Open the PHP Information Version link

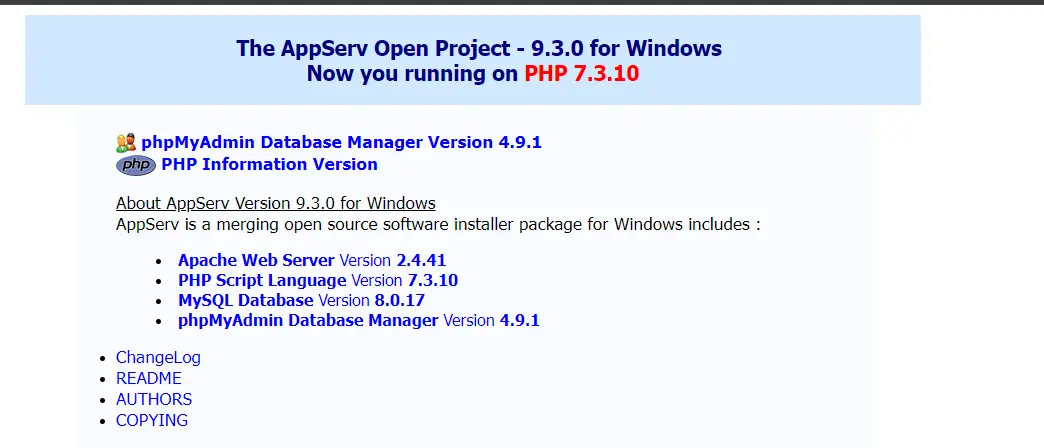[269, 164]
